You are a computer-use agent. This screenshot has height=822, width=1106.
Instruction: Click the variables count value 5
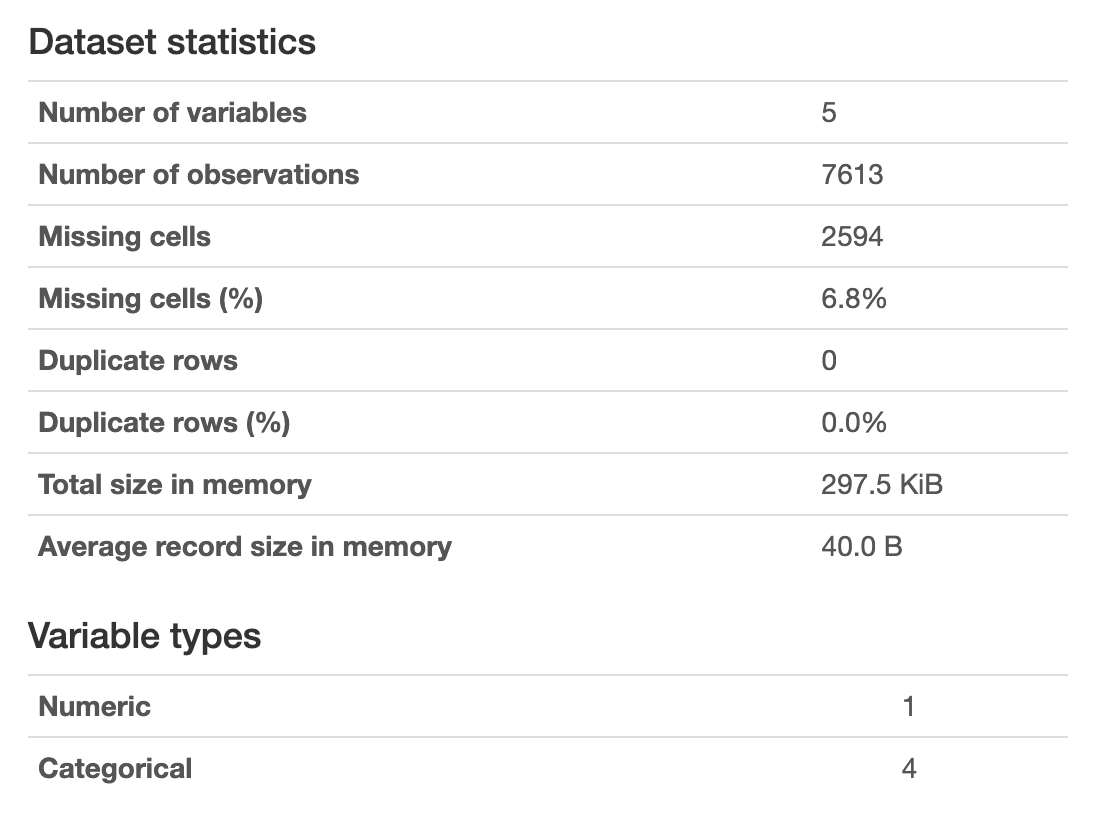click(x=829, y=112)
